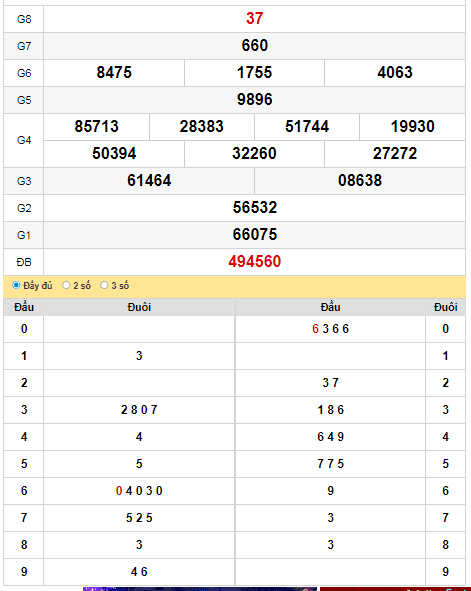The height and width of the screenshot is (591, 471).
Task: Click G4 number 85713
Action: 96,126
